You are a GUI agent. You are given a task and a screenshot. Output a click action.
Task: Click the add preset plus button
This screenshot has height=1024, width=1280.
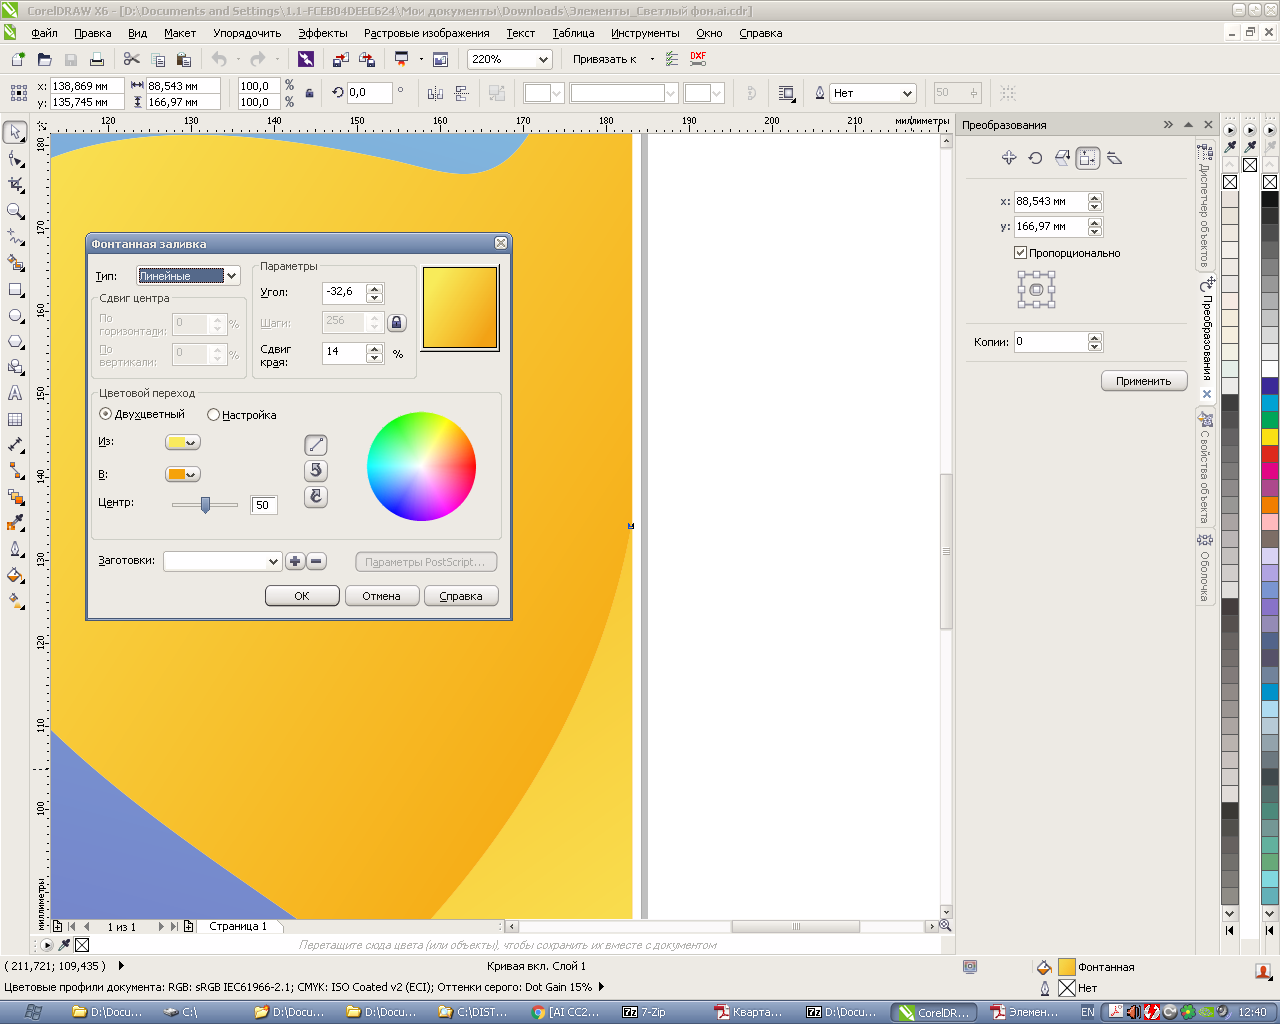pos(295,561)
